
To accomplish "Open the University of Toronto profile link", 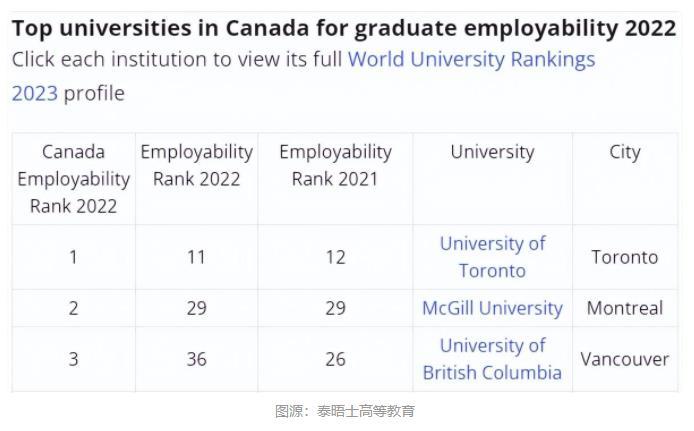I will click(492, 257).
